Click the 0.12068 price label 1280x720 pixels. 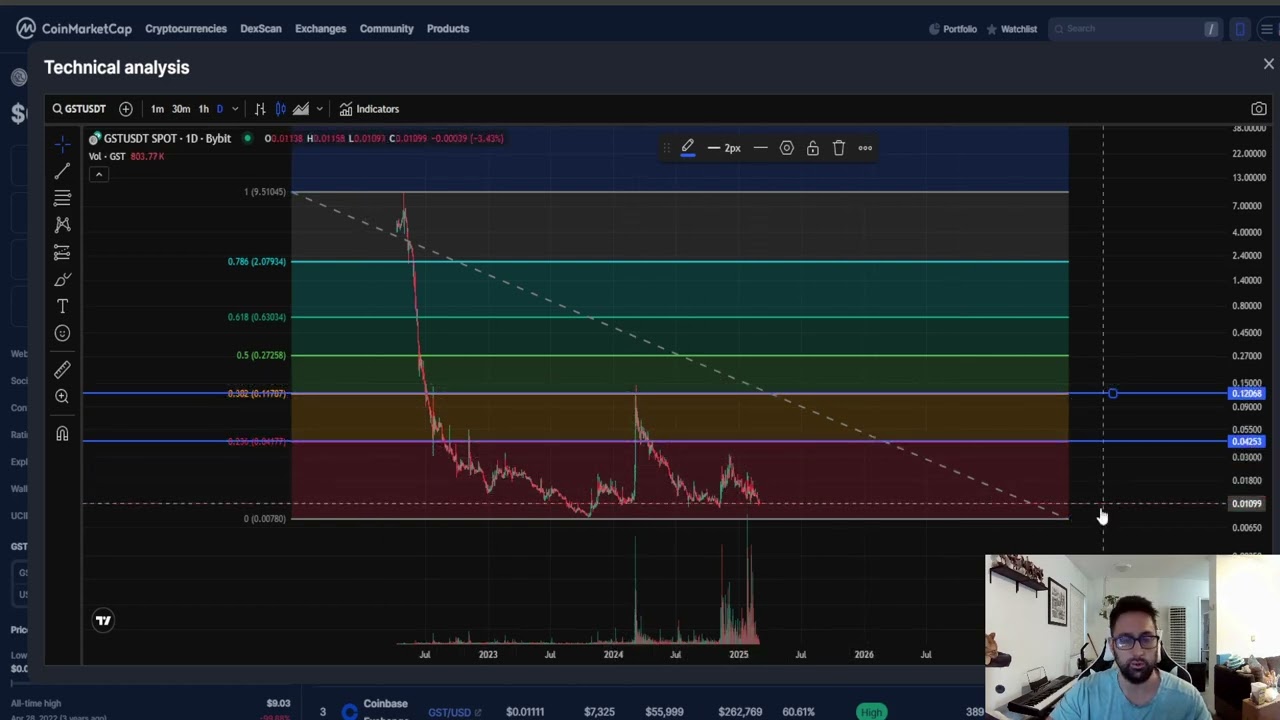tap(1247, 393)
